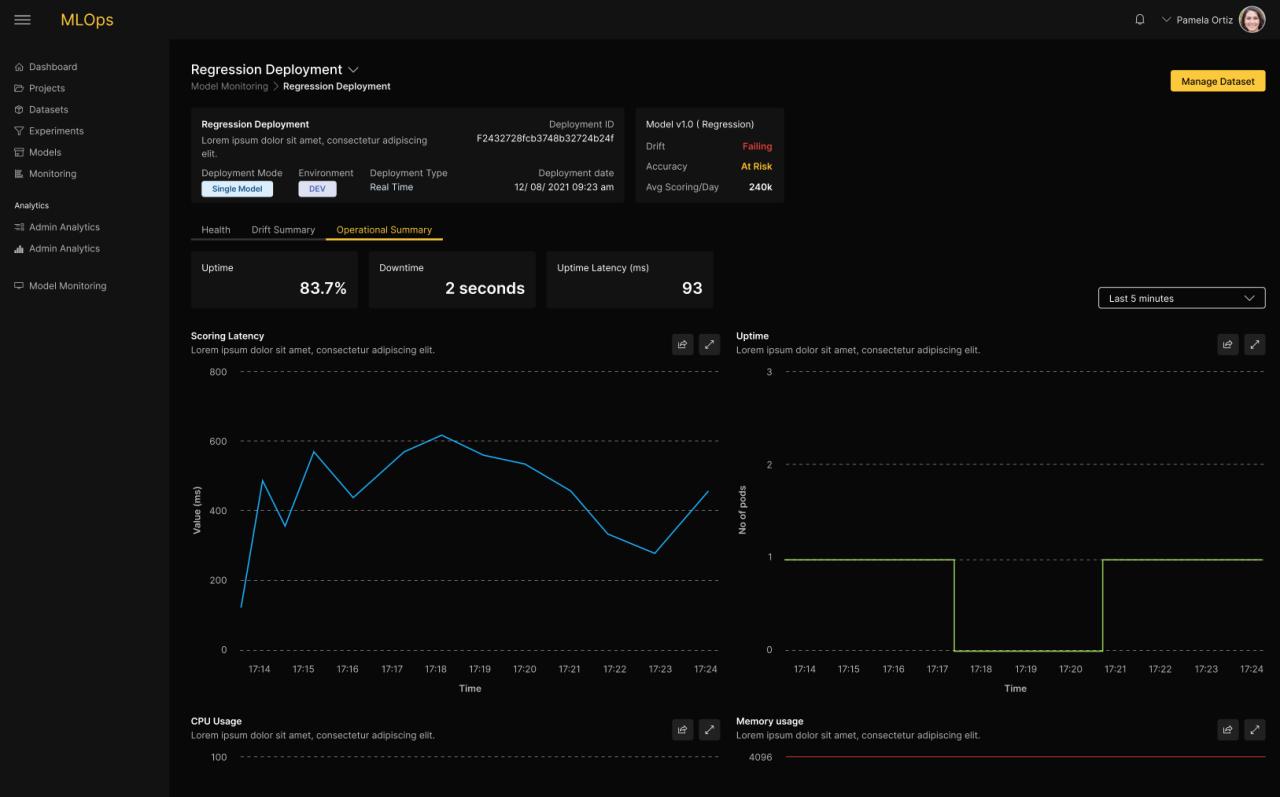Image resolution: width=1280 pixels, height=797 pixels.
Task: Open the Pamela Ortiz user menu
Action: pos(1197,20)
